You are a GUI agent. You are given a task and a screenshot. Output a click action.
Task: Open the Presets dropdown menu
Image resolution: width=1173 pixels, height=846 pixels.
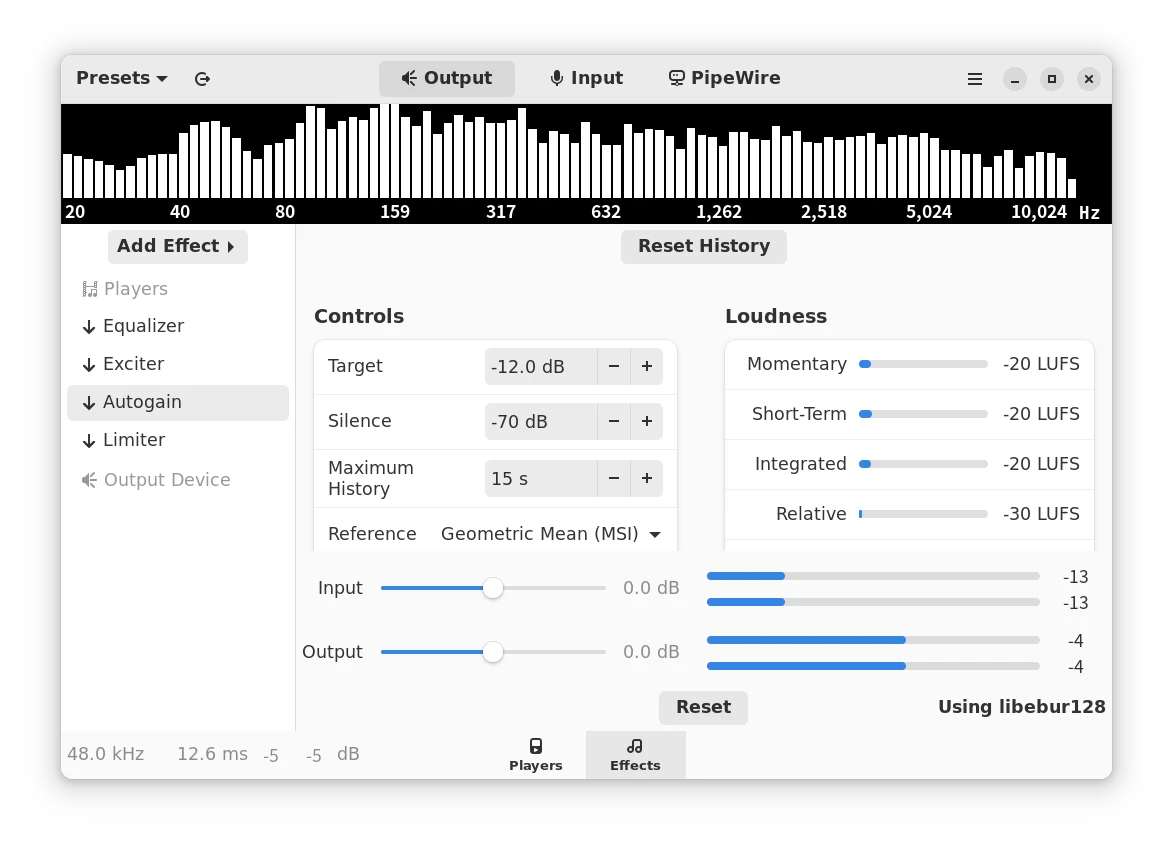[122, 79]
